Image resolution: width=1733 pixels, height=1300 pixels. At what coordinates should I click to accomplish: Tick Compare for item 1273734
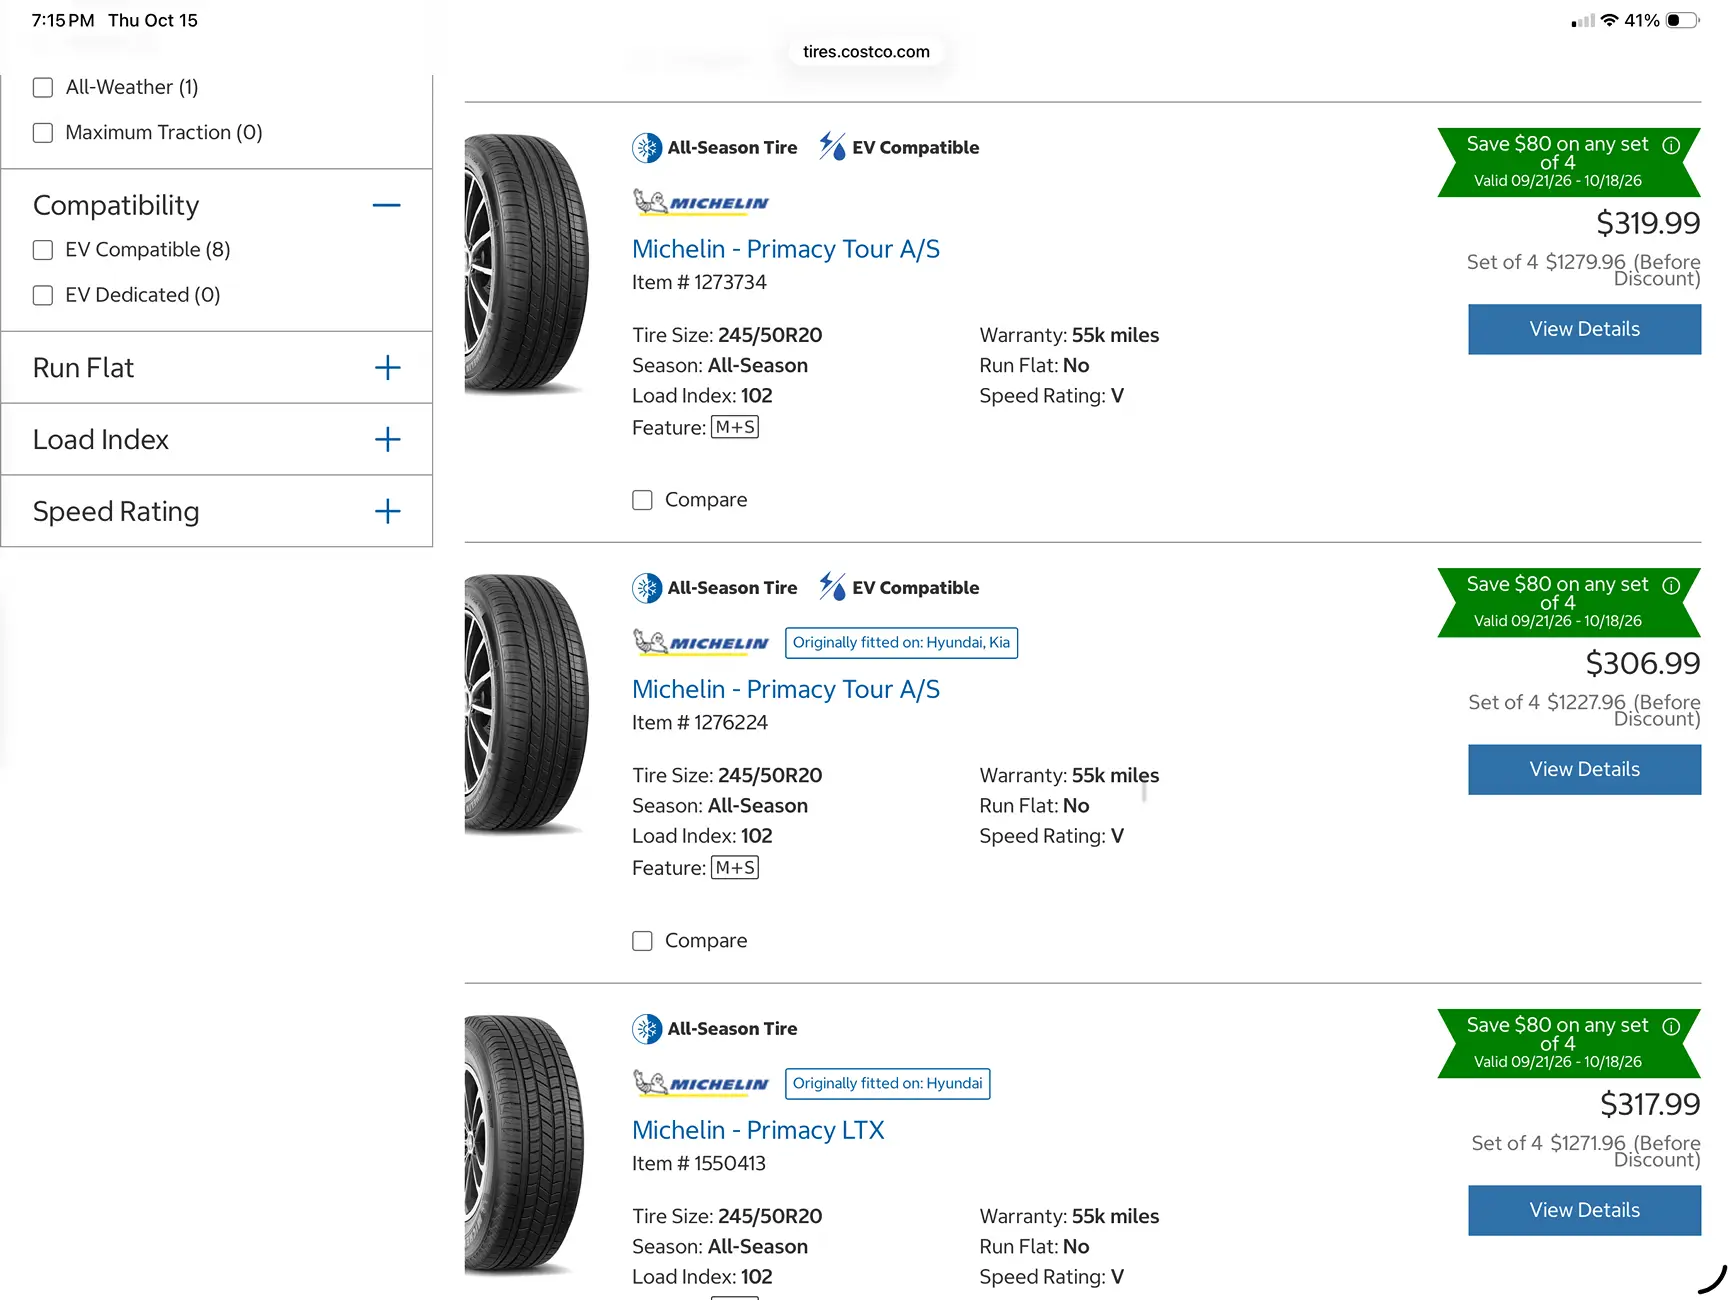tap(642, 500)
